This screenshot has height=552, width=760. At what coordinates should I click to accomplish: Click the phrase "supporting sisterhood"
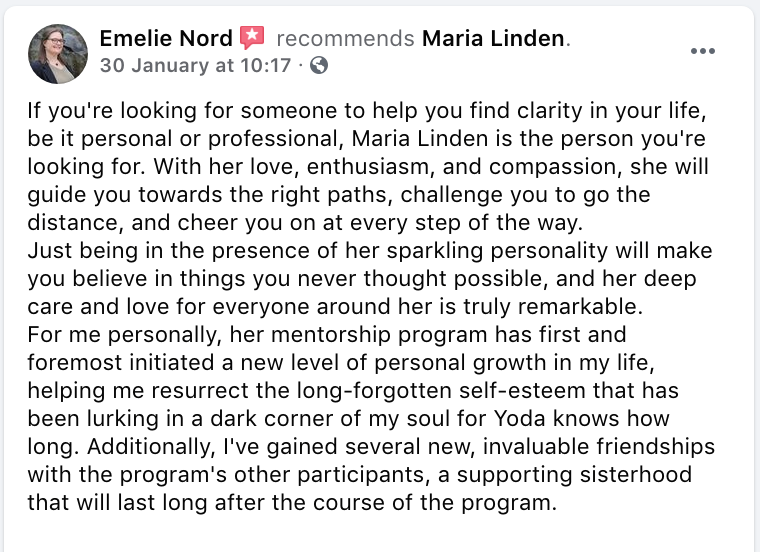click(x=574, y=475)
